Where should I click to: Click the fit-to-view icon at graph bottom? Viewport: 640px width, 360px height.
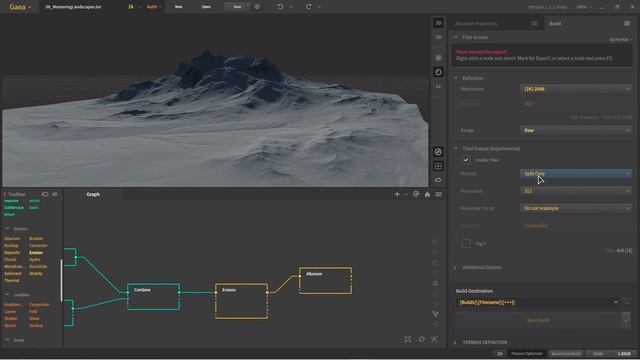[x=407, y=340]
